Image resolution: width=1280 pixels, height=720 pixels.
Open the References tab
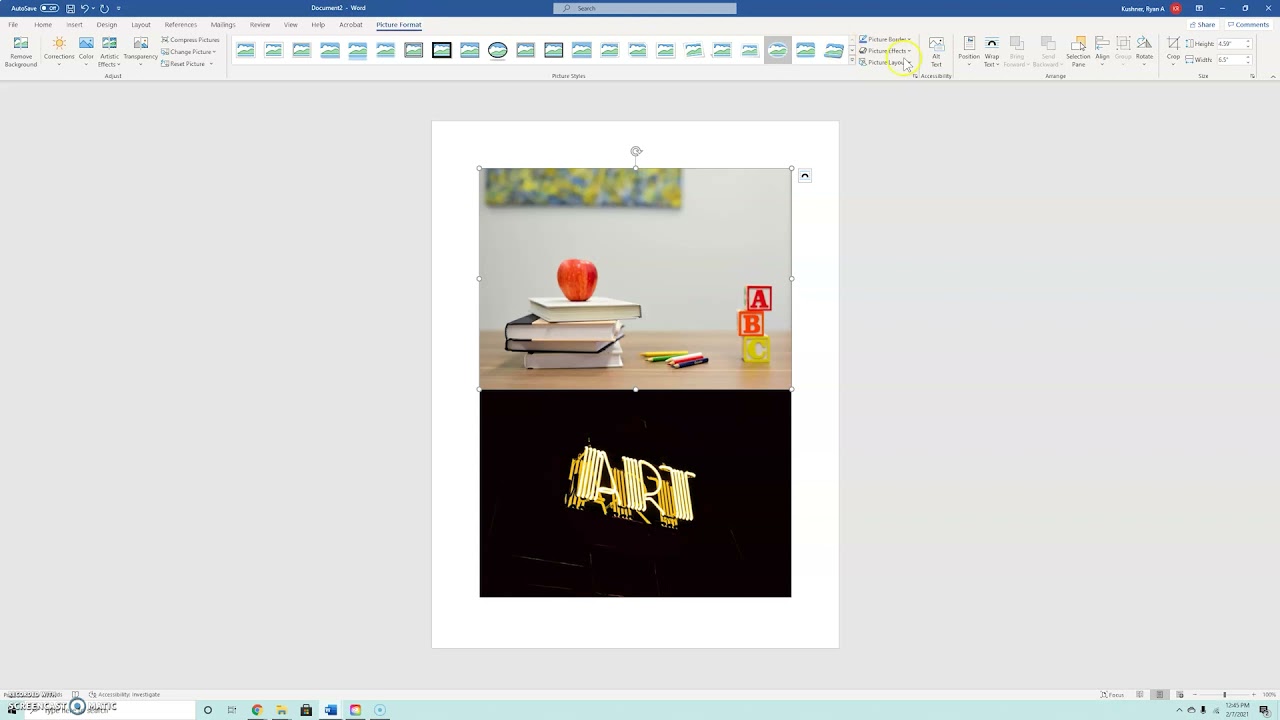(x=181, y=24)
